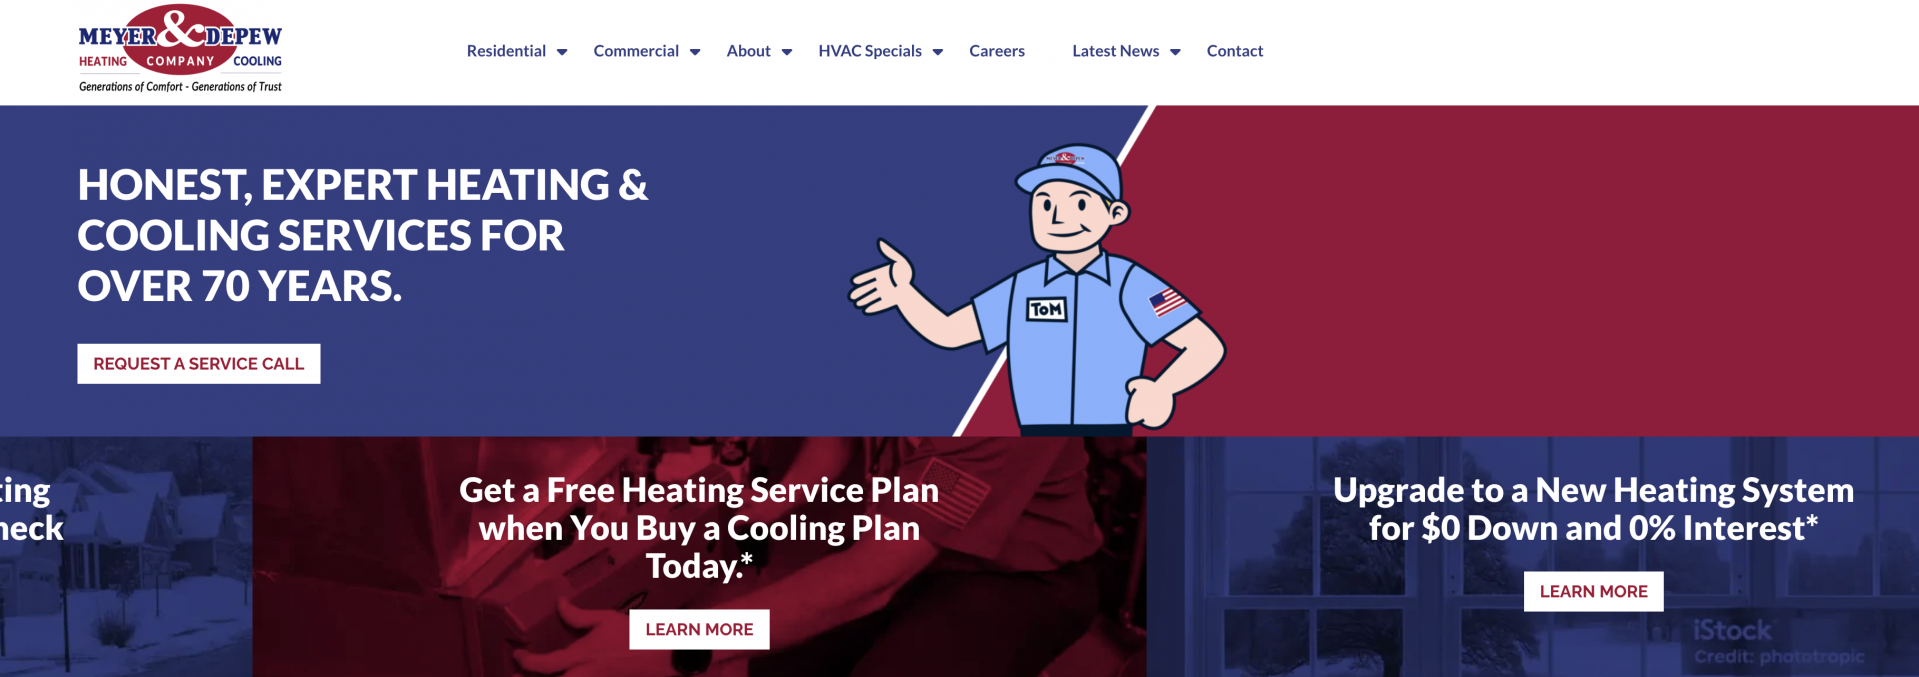This screenshot has height=677, width=1919.
Task: Open the About dropdown arrow
Action: tap(787, 52)
